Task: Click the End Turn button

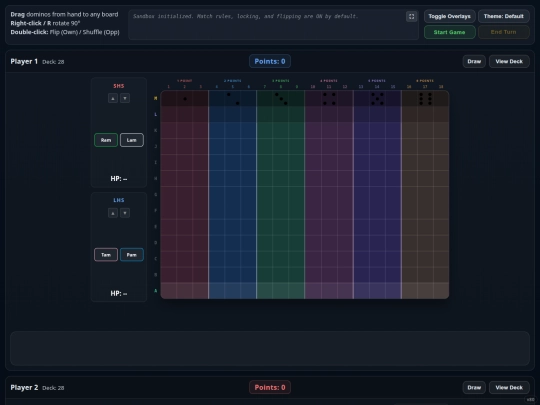Action: [503, 32]
